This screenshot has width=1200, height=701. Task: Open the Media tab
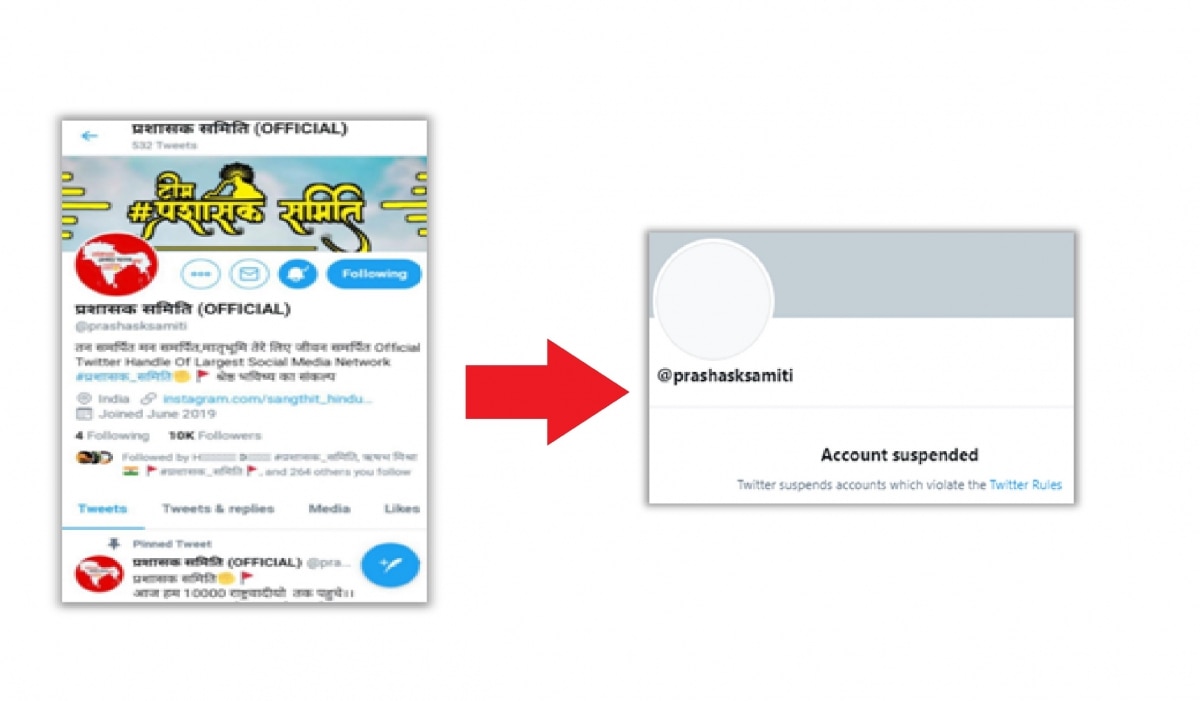pos(329,508)
